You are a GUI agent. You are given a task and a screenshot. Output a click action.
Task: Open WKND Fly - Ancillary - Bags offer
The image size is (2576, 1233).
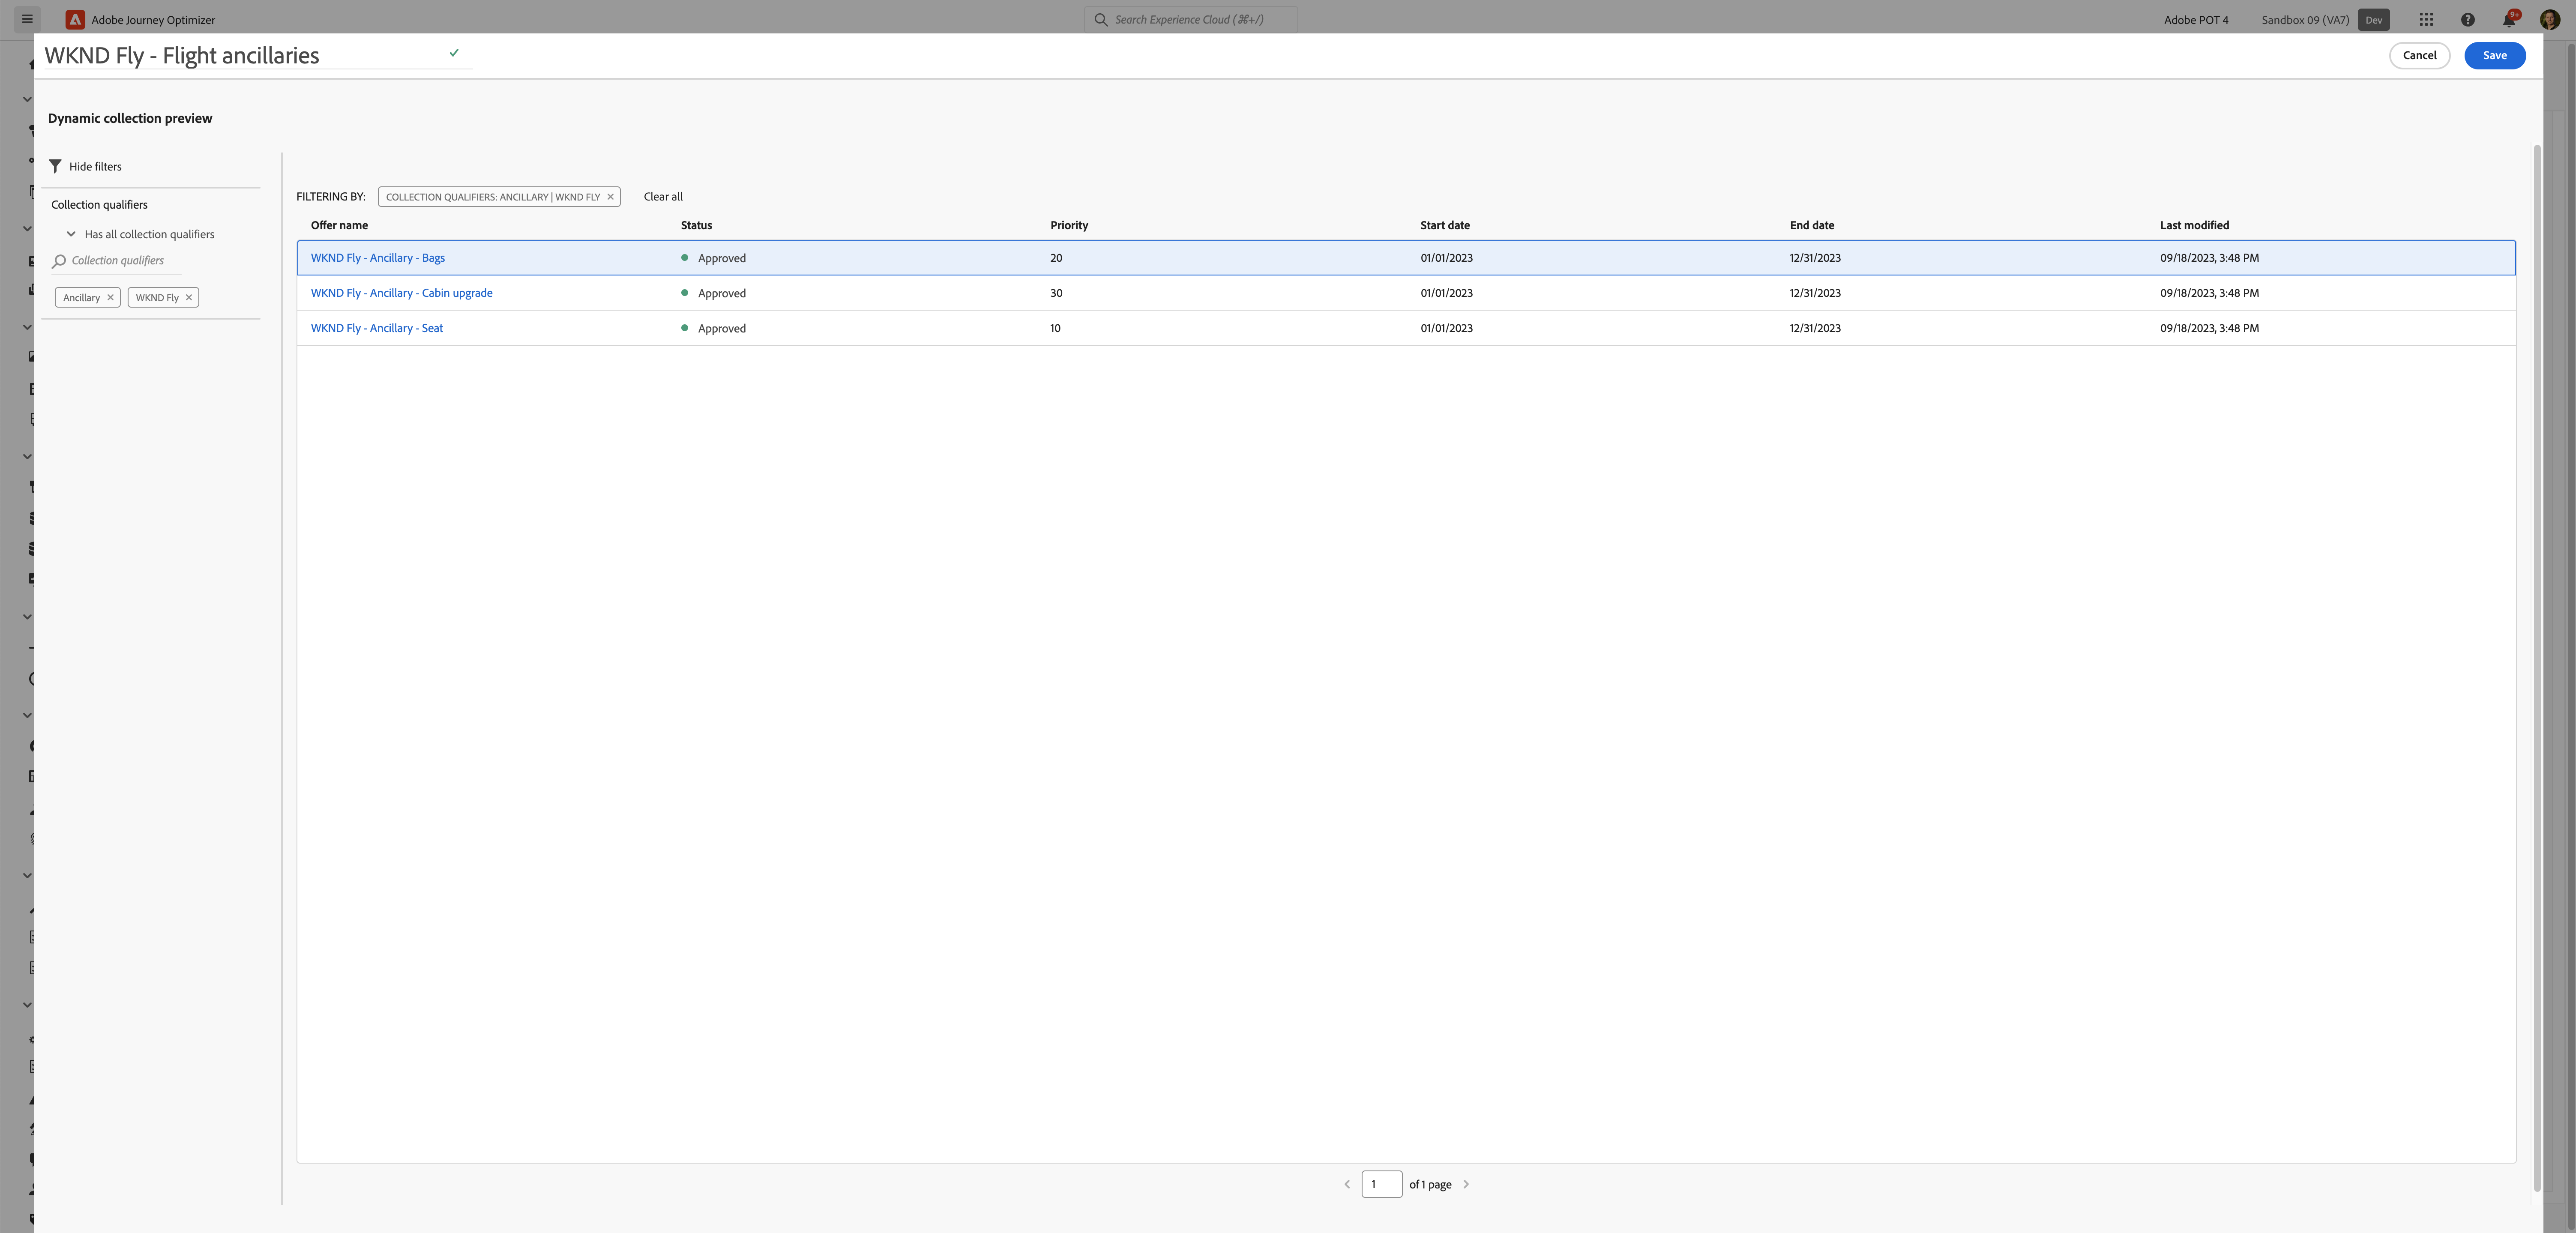[378, 258]
